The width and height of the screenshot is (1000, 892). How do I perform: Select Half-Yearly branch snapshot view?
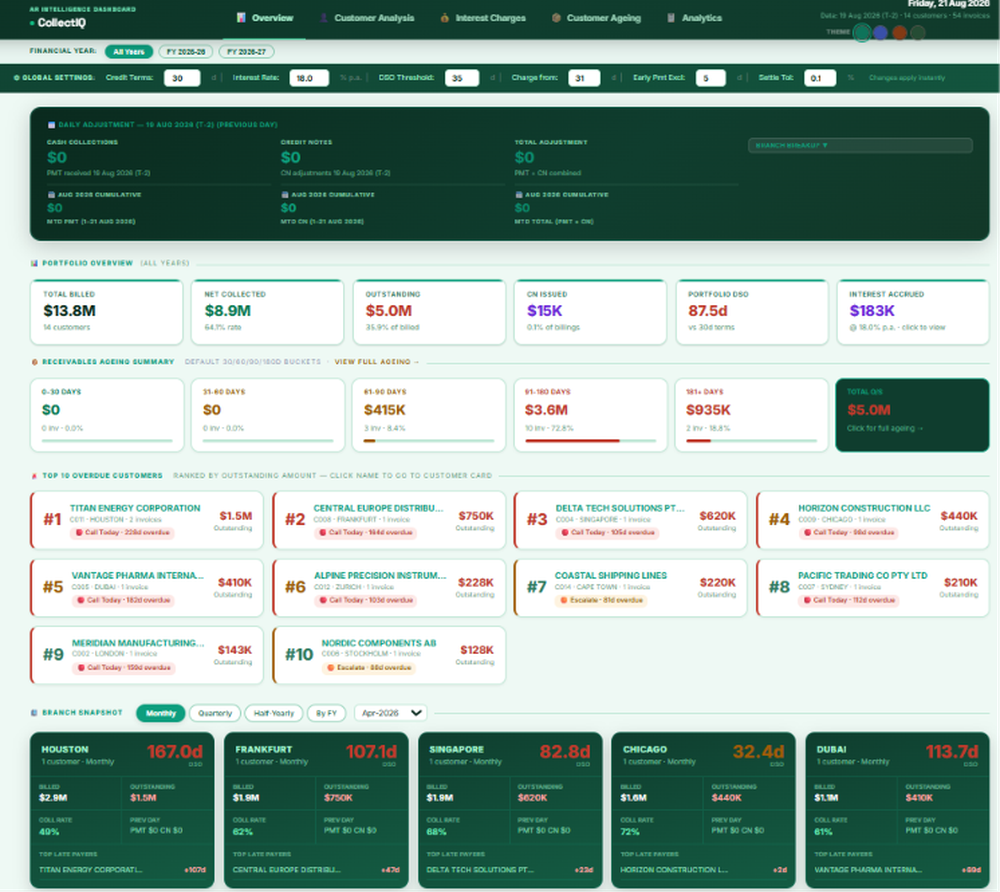tap(274, 713)
